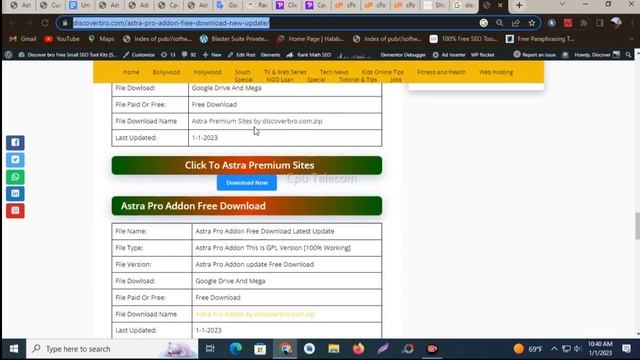Reload the page with the refresh icon

[x=45, y=23]
